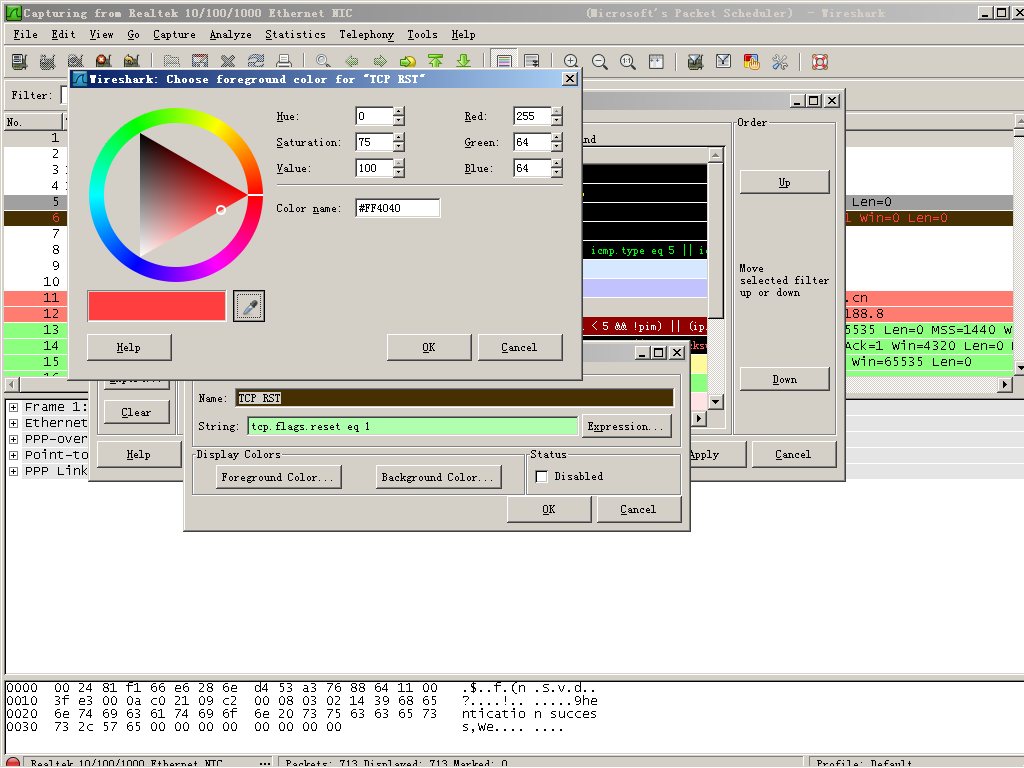Open the capture filters dialog icon

[696, 61]
